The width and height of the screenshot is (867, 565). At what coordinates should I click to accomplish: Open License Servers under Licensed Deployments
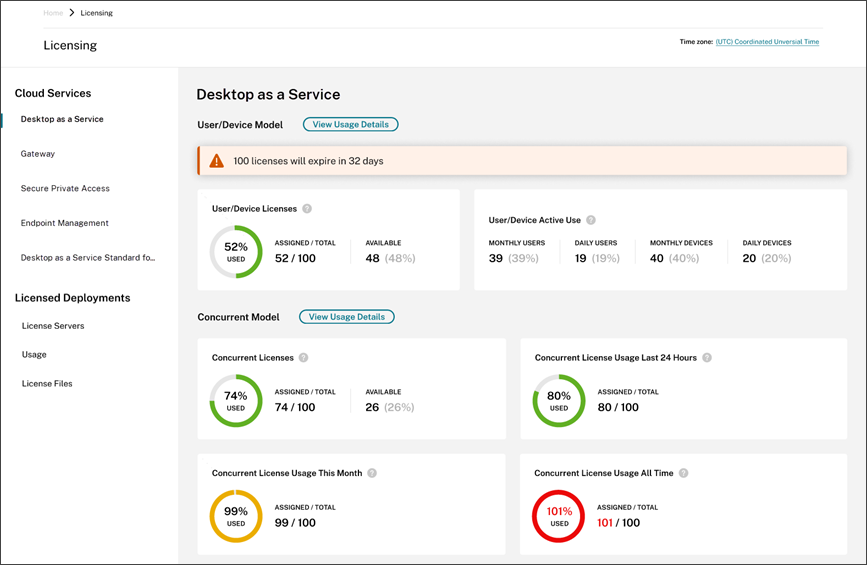click(x=53, y=326)
